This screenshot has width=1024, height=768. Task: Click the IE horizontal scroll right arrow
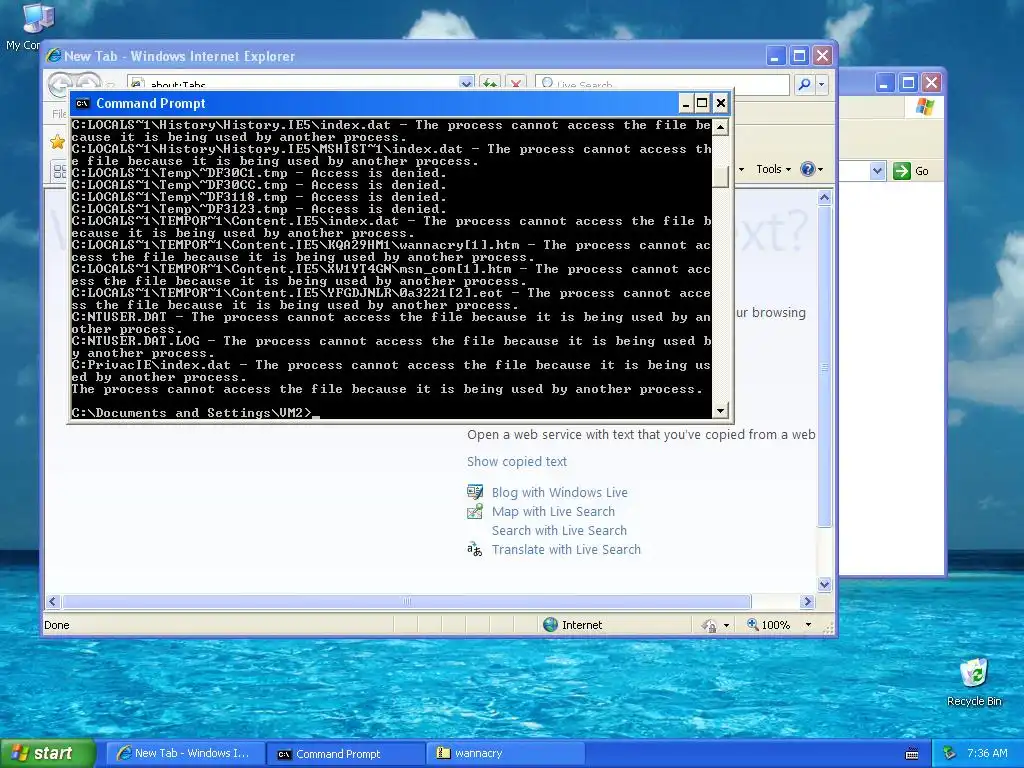click(x=808, y=601)
